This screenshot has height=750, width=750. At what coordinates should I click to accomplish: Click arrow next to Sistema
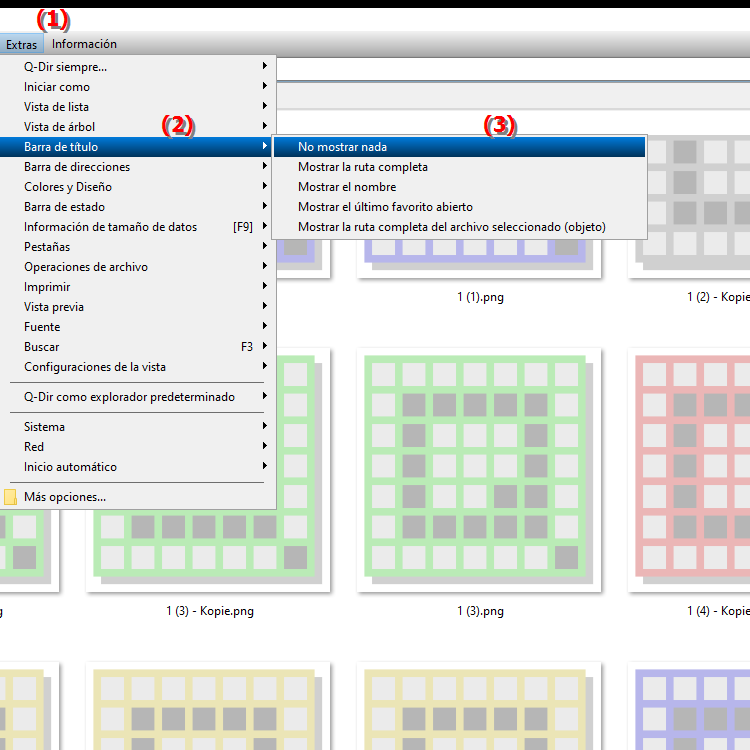point(265,426)
